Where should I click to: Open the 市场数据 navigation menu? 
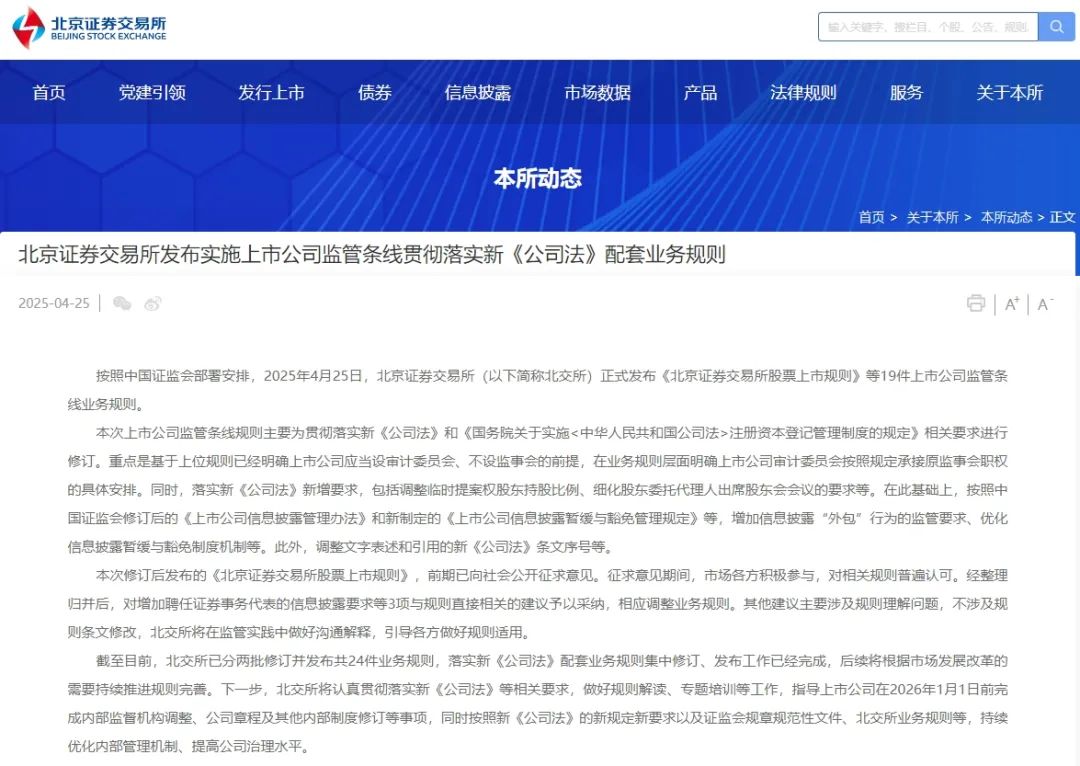click(x=597, y=92)
